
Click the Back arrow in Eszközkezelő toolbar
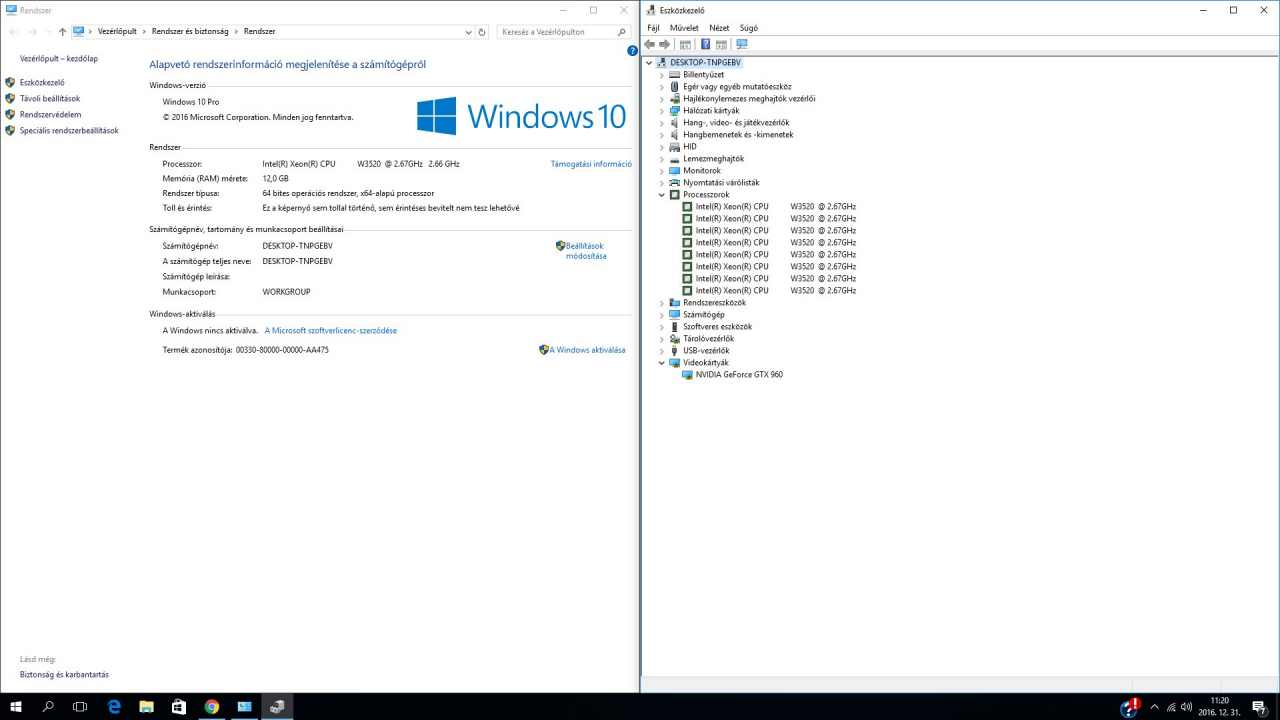click(650, 44)
